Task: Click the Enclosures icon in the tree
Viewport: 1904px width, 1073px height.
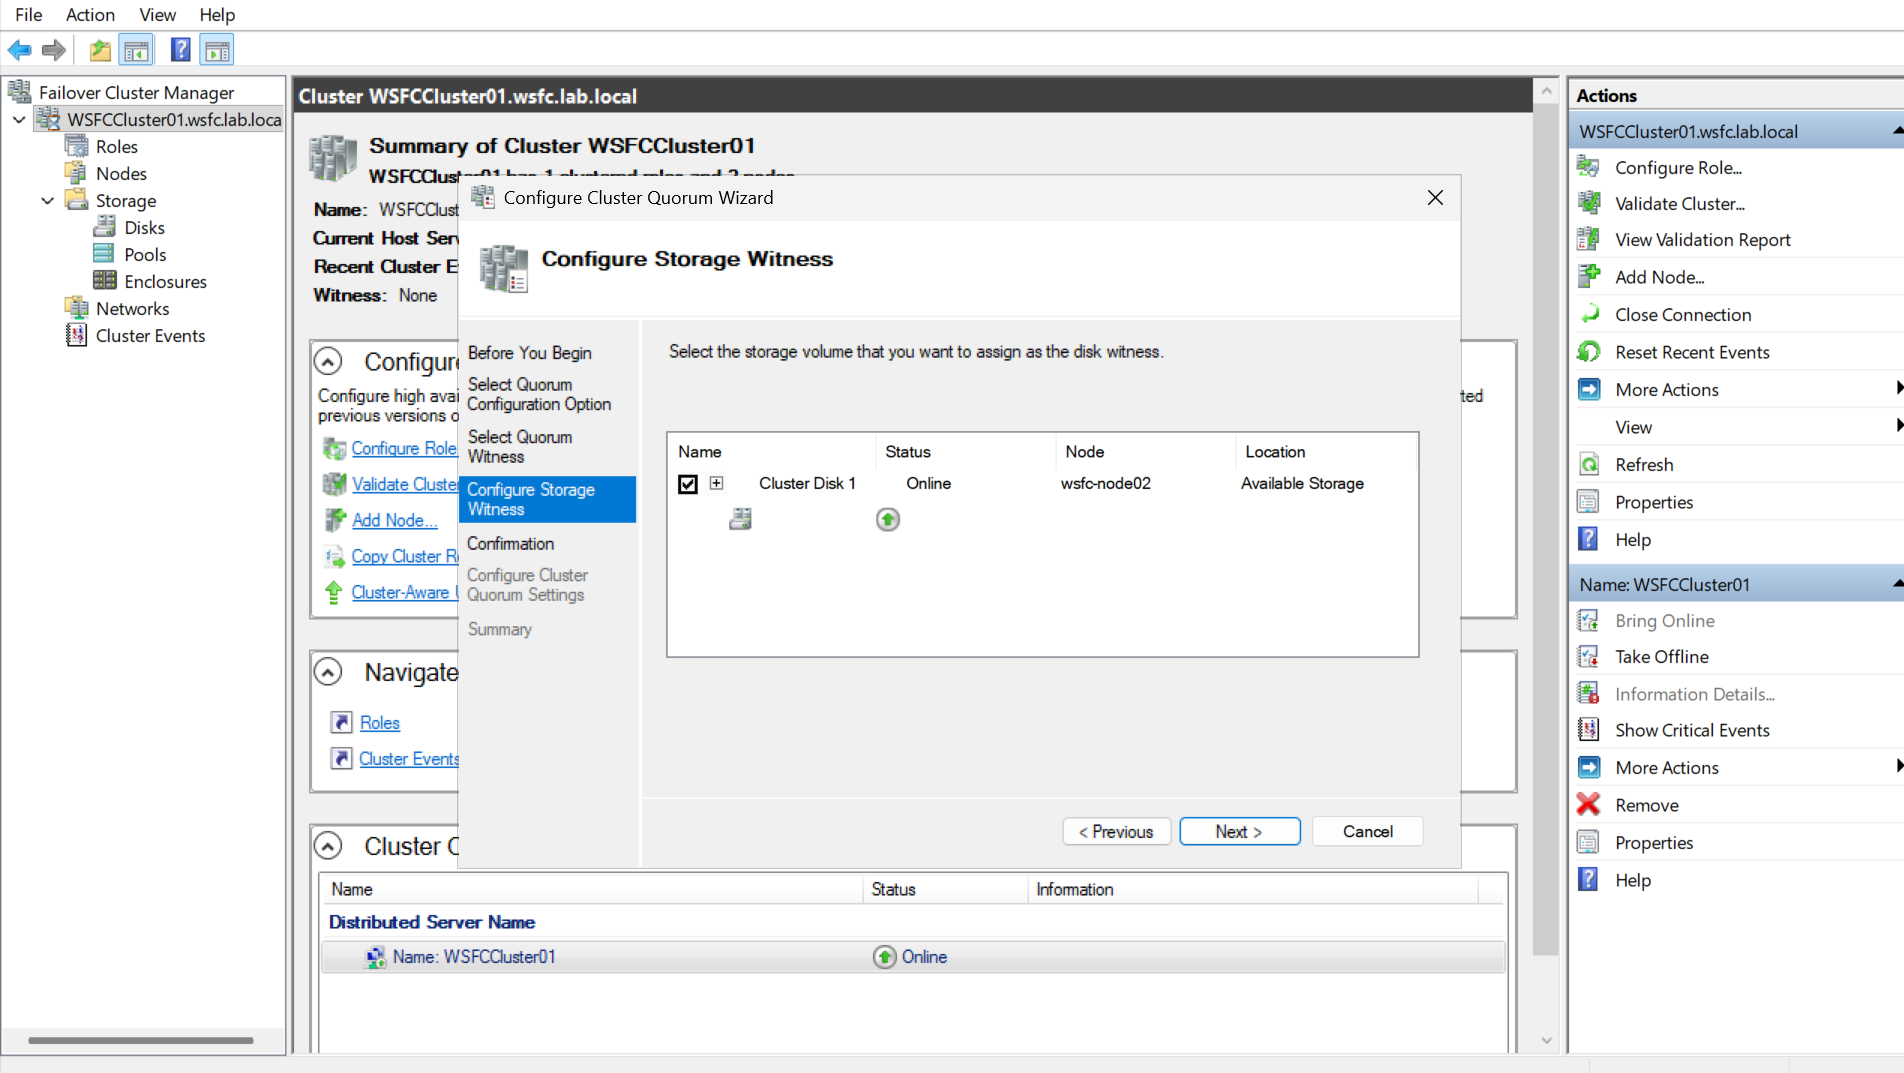Action: (104, 281)
